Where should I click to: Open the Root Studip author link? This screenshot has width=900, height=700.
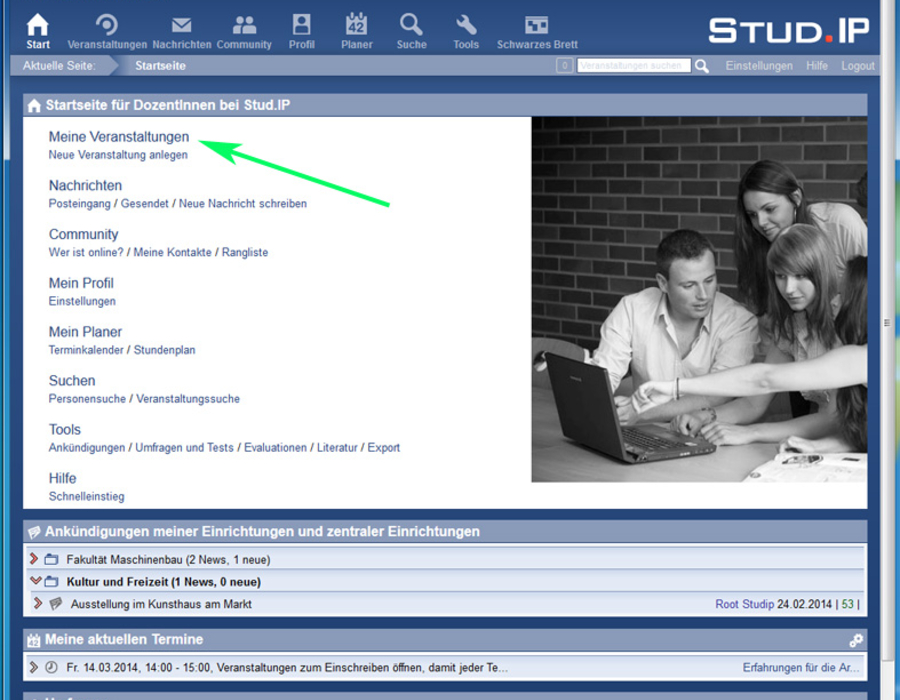744,604
